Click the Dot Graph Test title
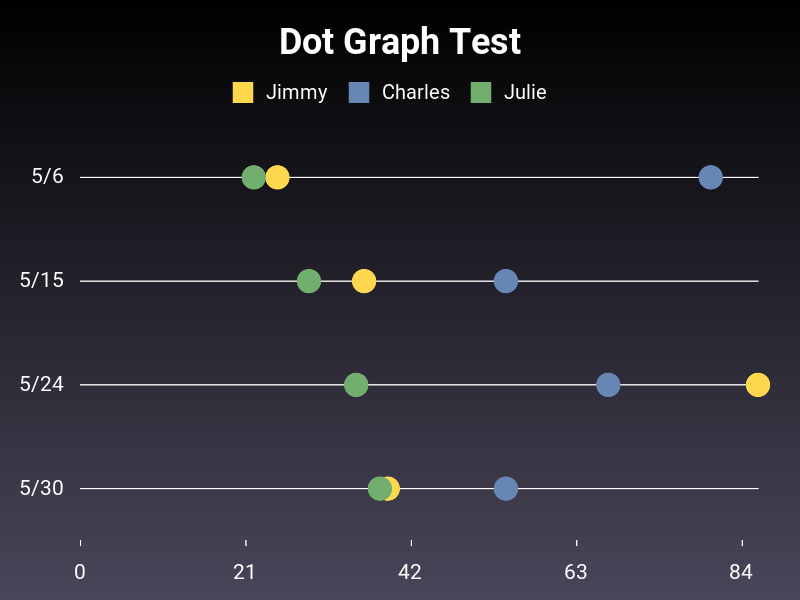This screenshot has height=600, width=800. [400, 41]
